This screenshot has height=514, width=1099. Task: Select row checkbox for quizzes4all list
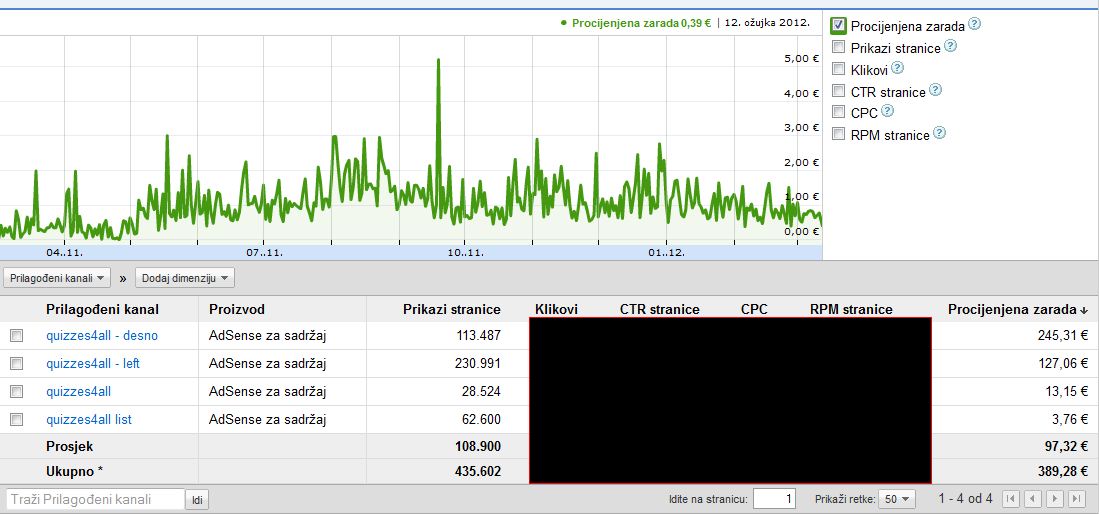[x=16, y=420]
